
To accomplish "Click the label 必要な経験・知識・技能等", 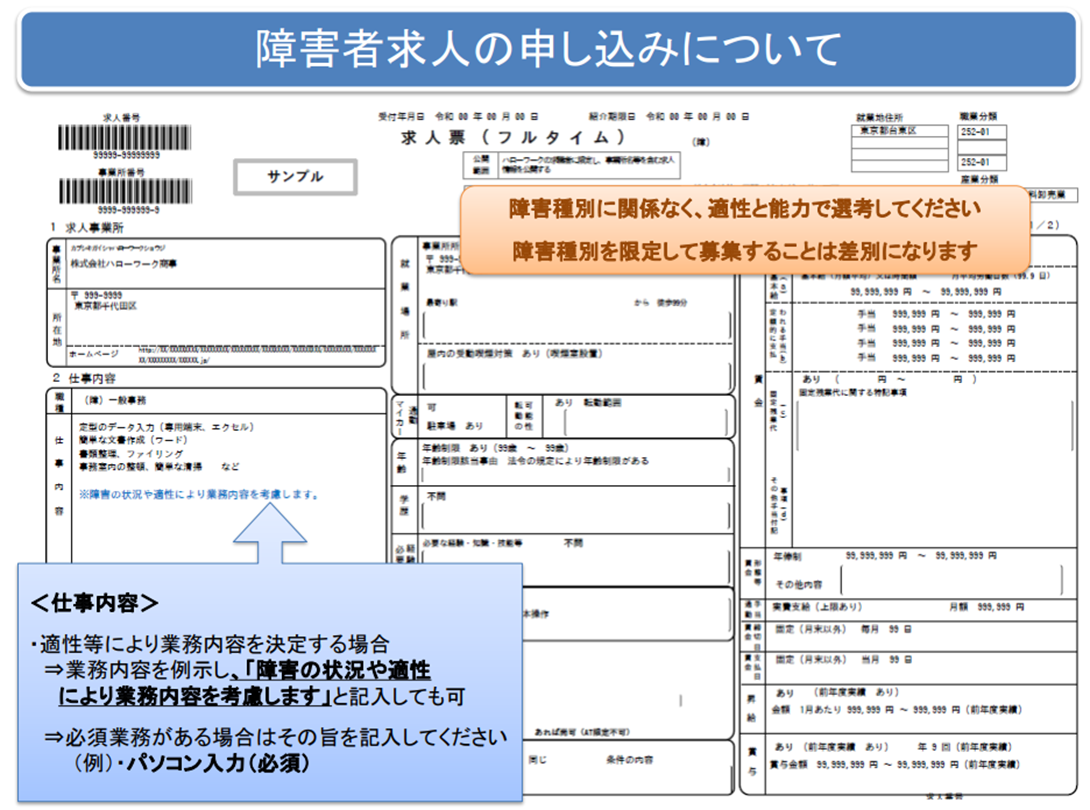I will click(x=473, y=543).
